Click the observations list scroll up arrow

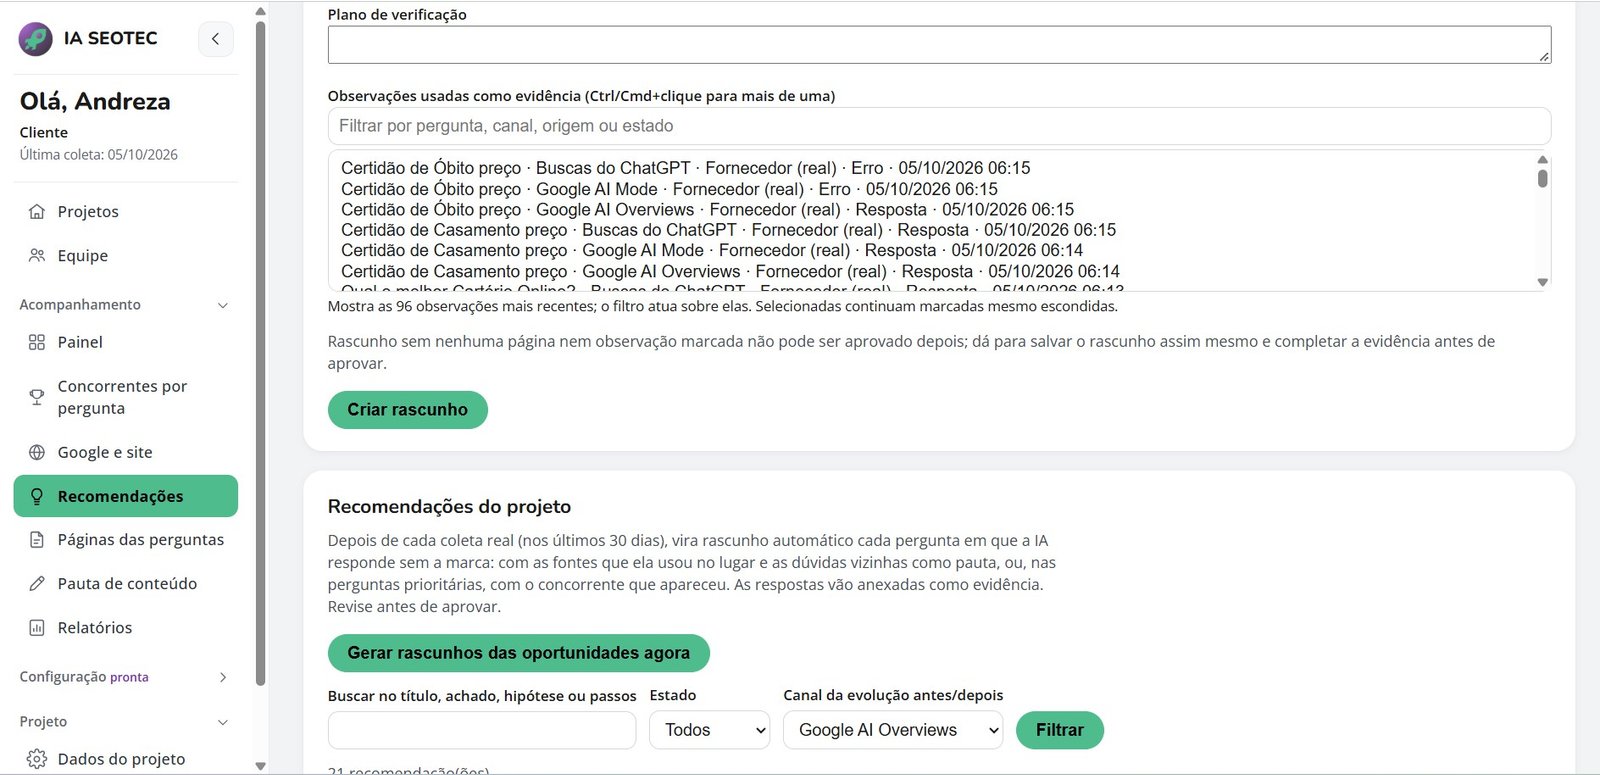1543,159
